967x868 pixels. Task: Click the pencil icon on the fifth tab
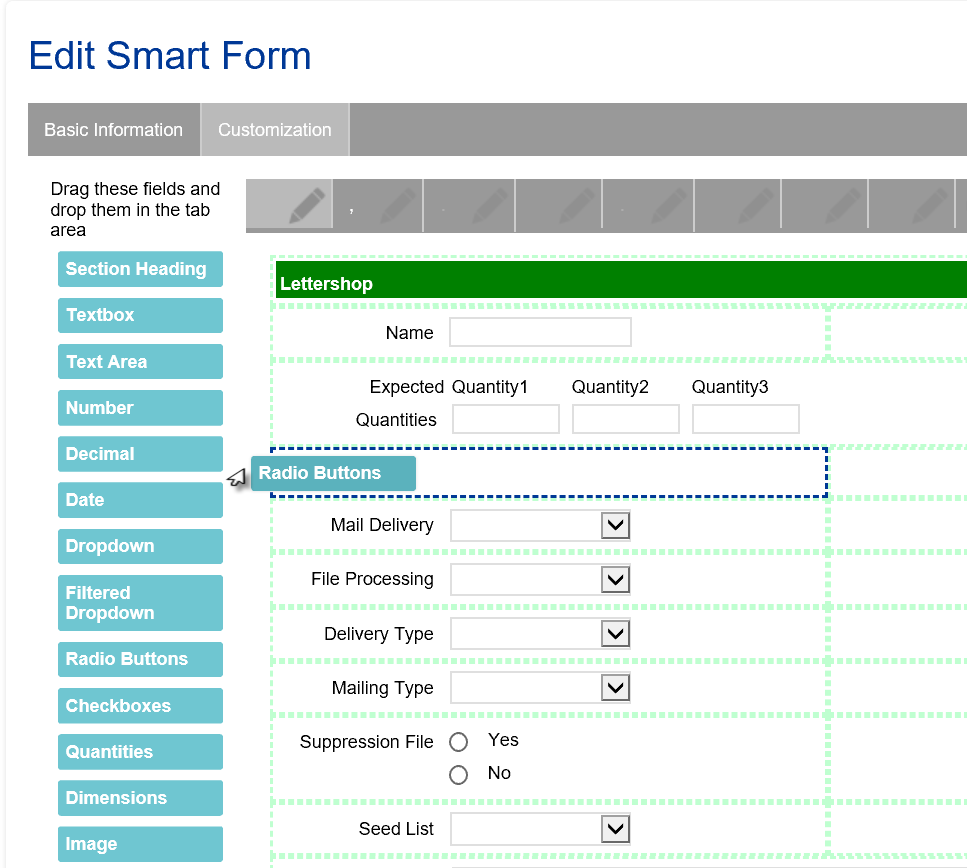pyautogui.click(x=668, y=205)
